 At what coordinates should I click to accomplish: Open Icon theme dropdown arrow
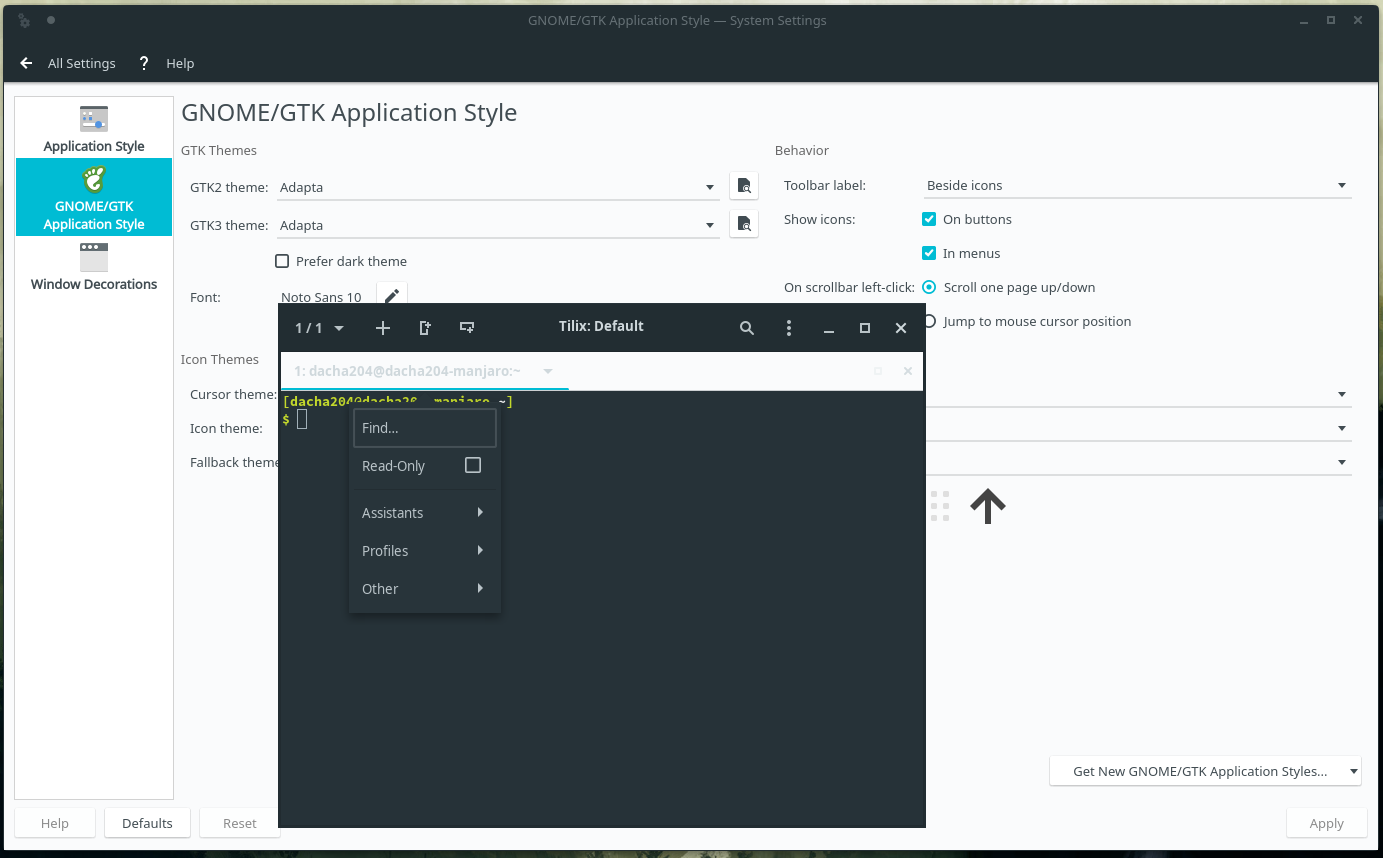pos(1342,428)
